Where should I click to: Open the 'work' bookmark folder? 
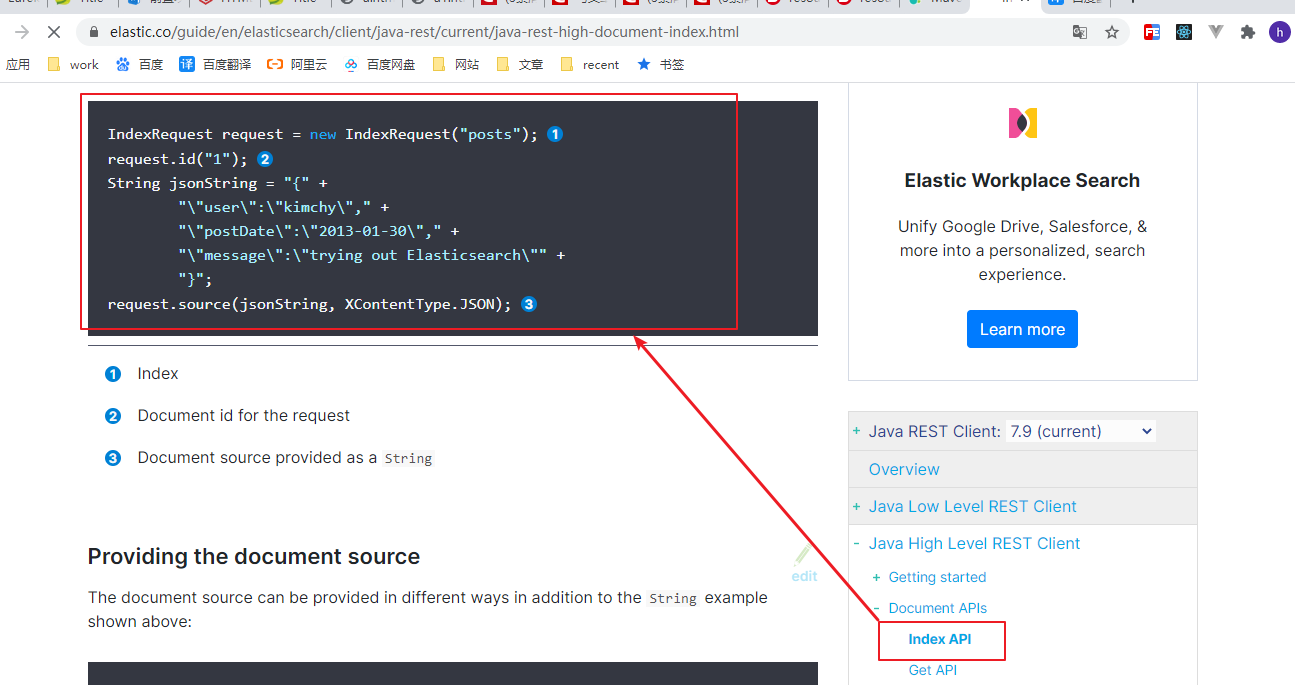click(73, 64)
